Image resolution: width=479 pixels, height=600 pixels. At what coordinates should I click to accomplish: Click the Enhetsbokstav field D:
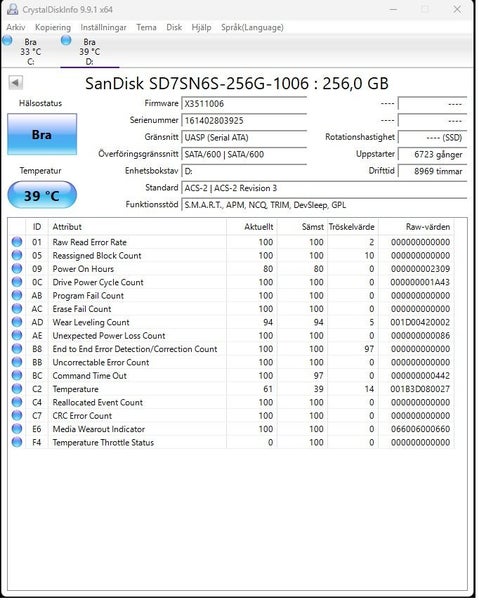pos(244,171)
